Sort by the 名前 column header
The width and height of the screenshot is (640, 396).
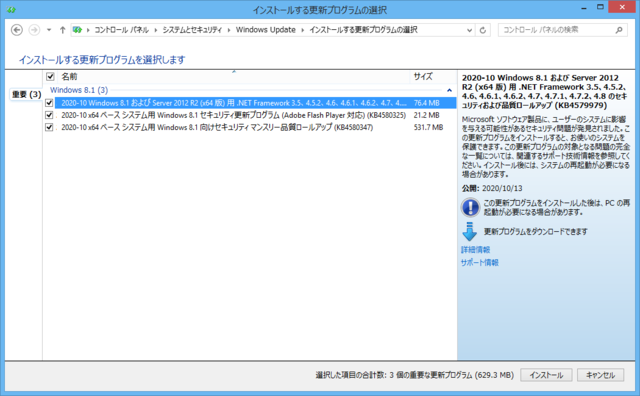pos(69,76)
